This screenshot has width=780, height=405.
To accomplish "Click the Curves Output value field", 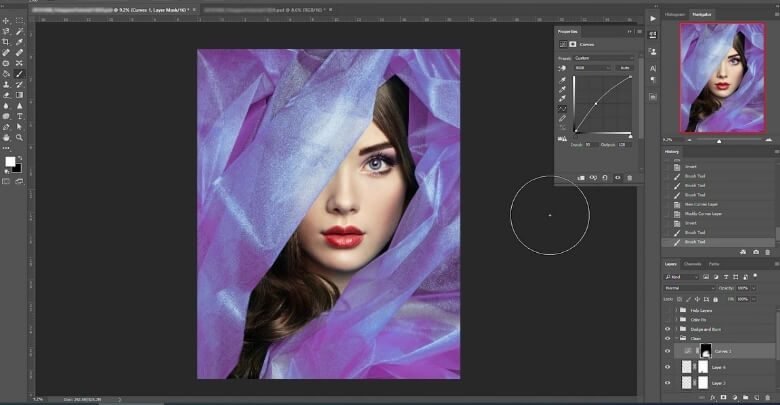I will pos(624,145).
